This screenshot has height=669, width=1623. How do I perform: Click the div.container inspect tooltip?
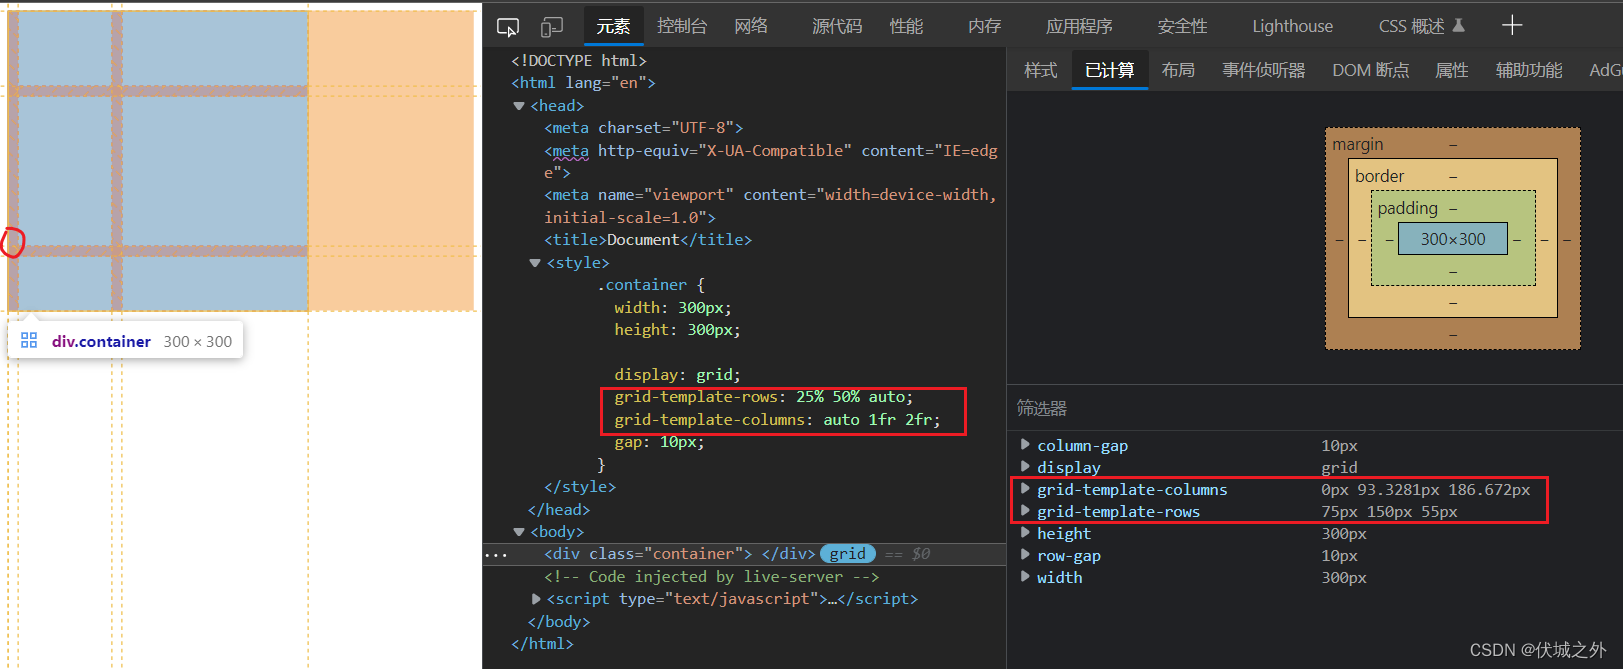125,341
